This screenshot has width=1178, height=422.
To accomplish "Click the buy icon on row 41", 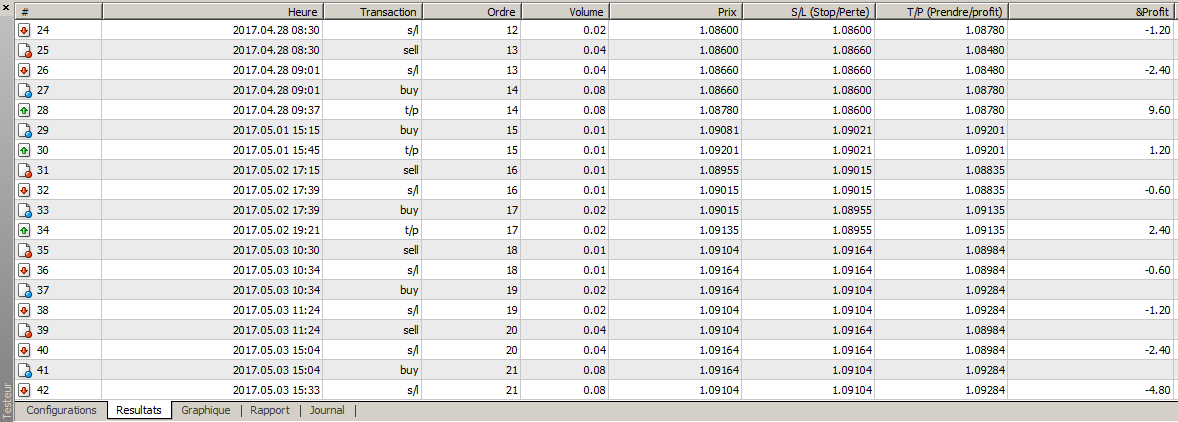I will tap(24, 370).
